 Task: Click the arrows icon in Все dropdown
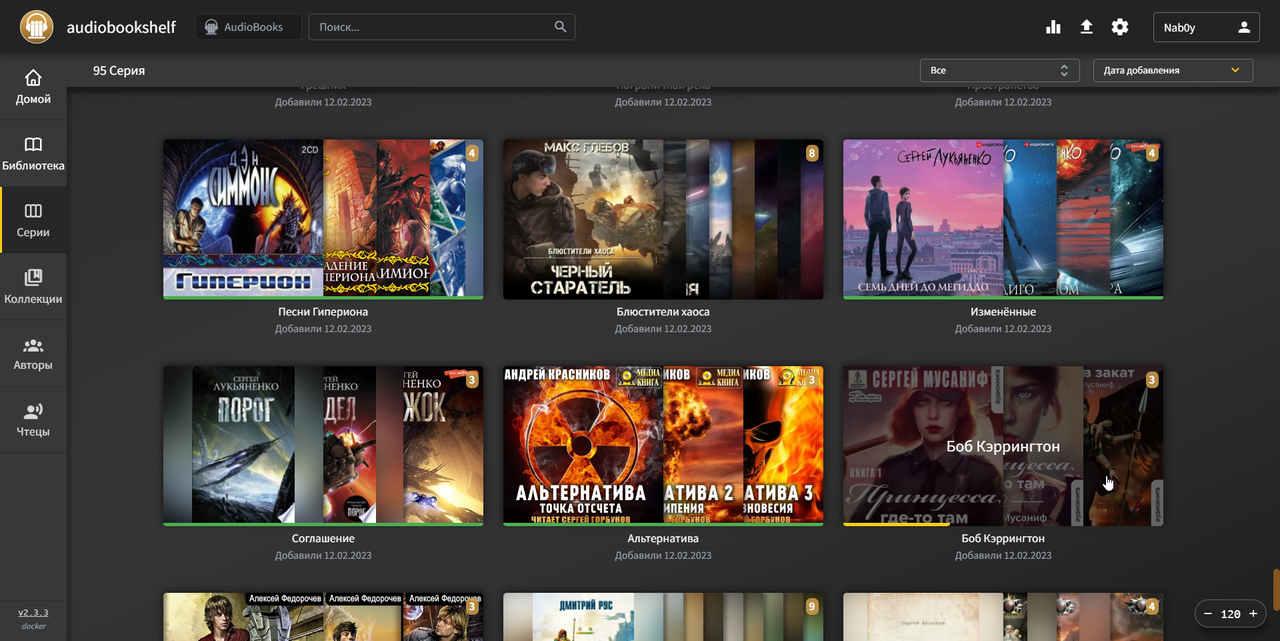[1065, 70]
